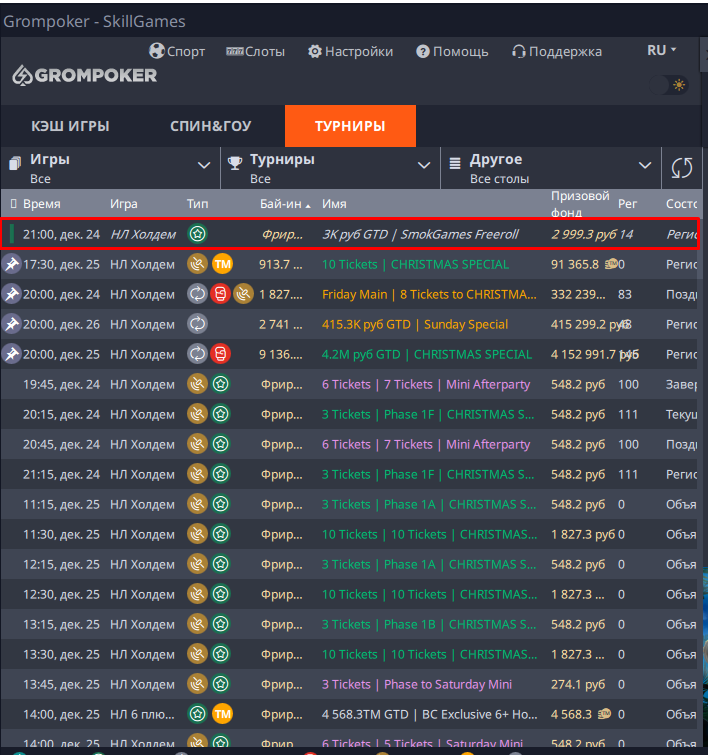
Task: Click green star icon in 11:15 дек. 25 row
Action: click(x=221, y=504)
